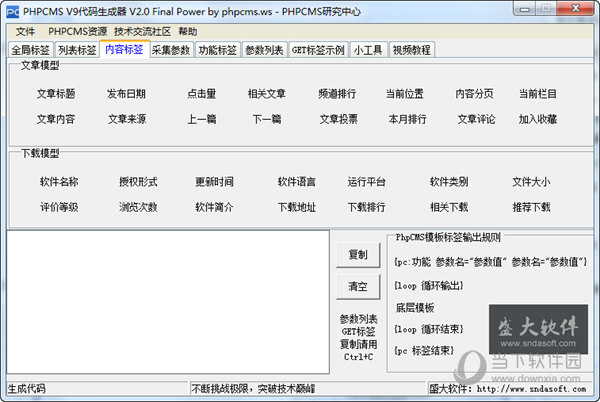Click the PC application icon in title bar

tap(13, 12)
